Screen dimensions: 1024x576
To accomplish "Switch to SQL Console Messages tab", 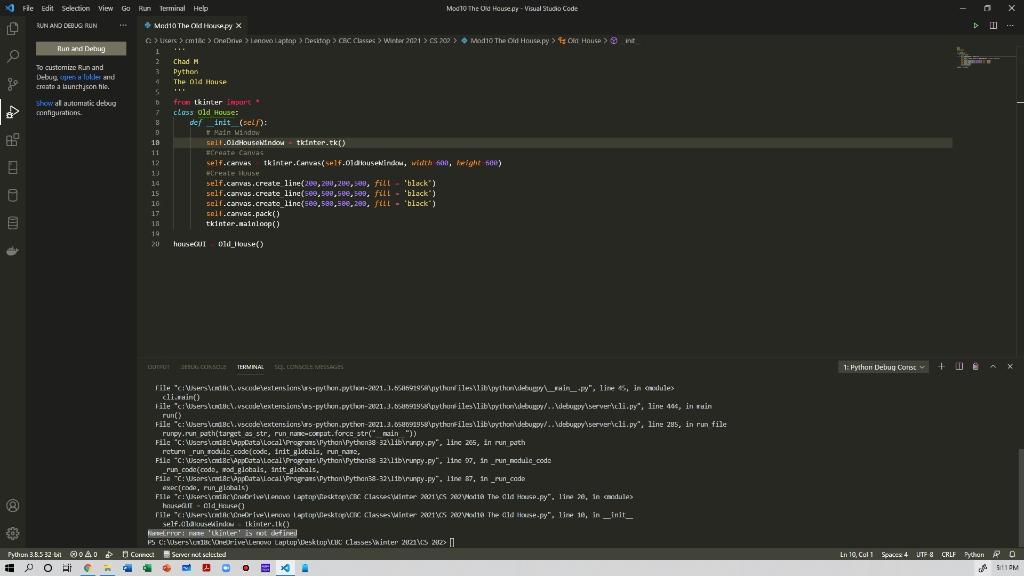I will click(308, 367).
